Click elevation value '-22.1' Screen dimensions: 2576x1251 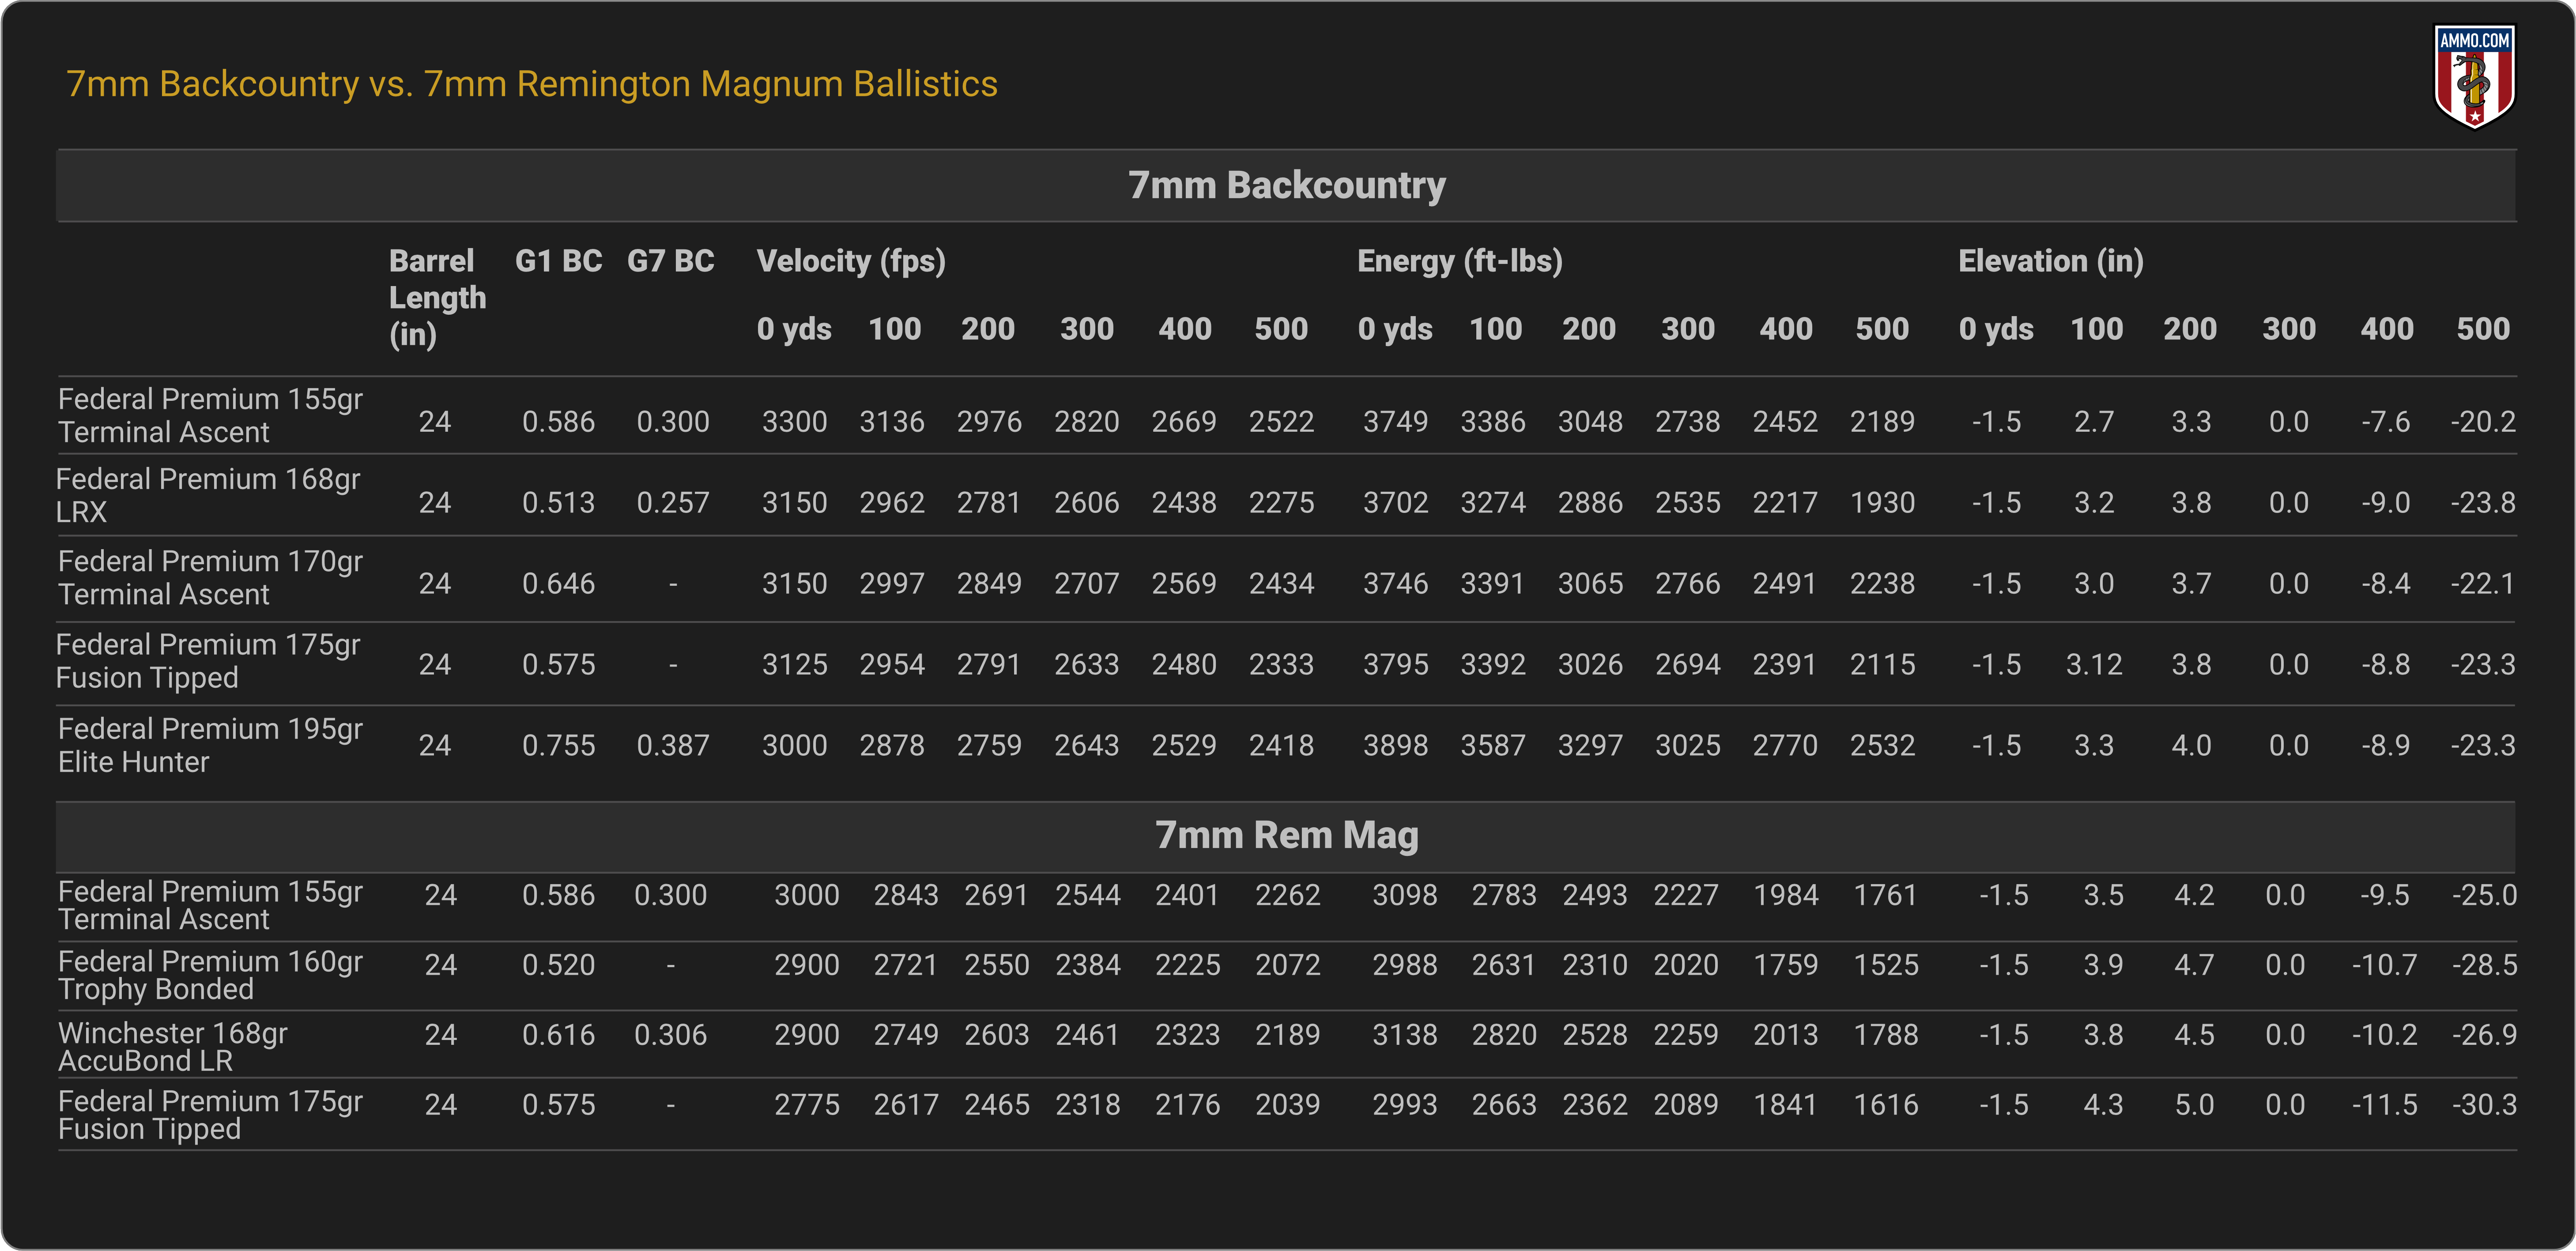2483,584
